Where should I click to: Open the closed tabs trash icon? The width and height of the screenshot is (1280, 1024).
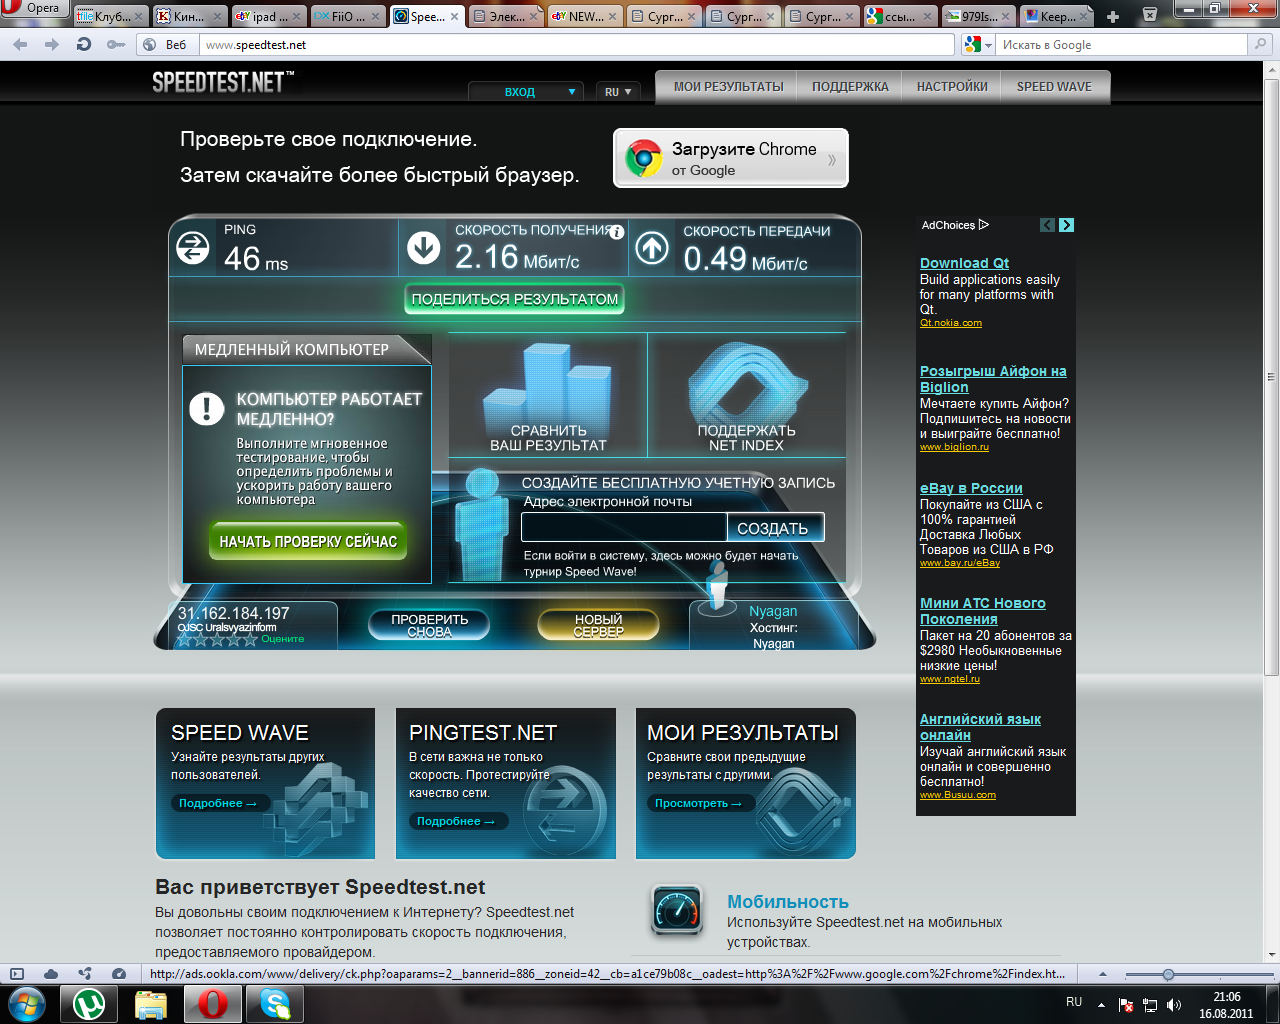click(1150, 14)
